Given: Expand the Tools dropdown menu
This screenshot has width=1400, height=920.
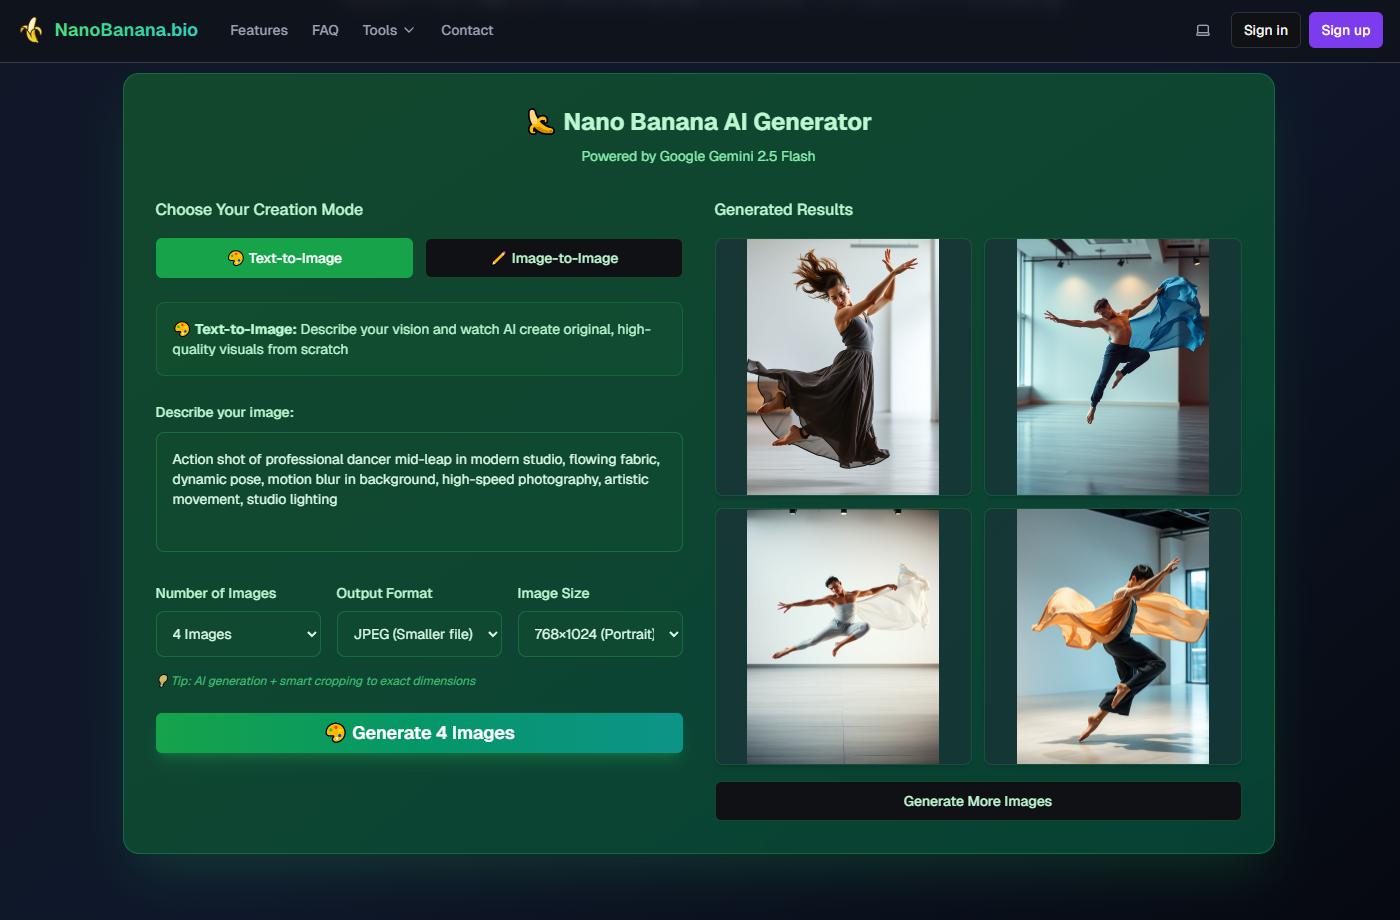Looking at the screenshot, I should (x=388, y=30).
